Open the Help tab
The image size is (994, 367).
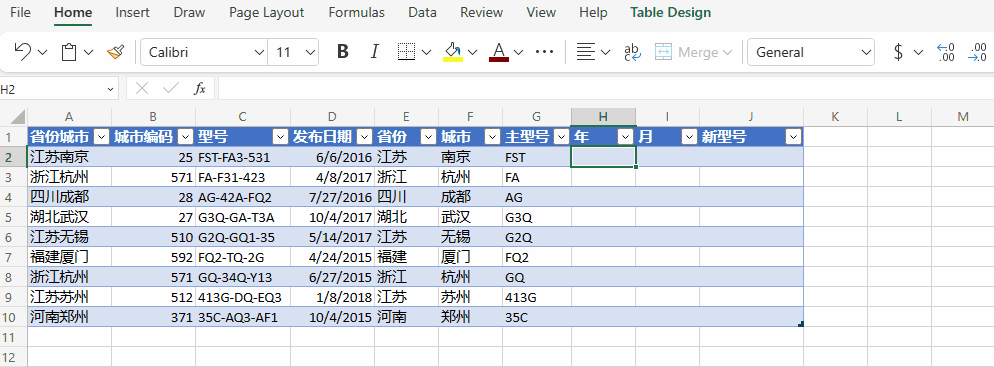coord(593,12)
